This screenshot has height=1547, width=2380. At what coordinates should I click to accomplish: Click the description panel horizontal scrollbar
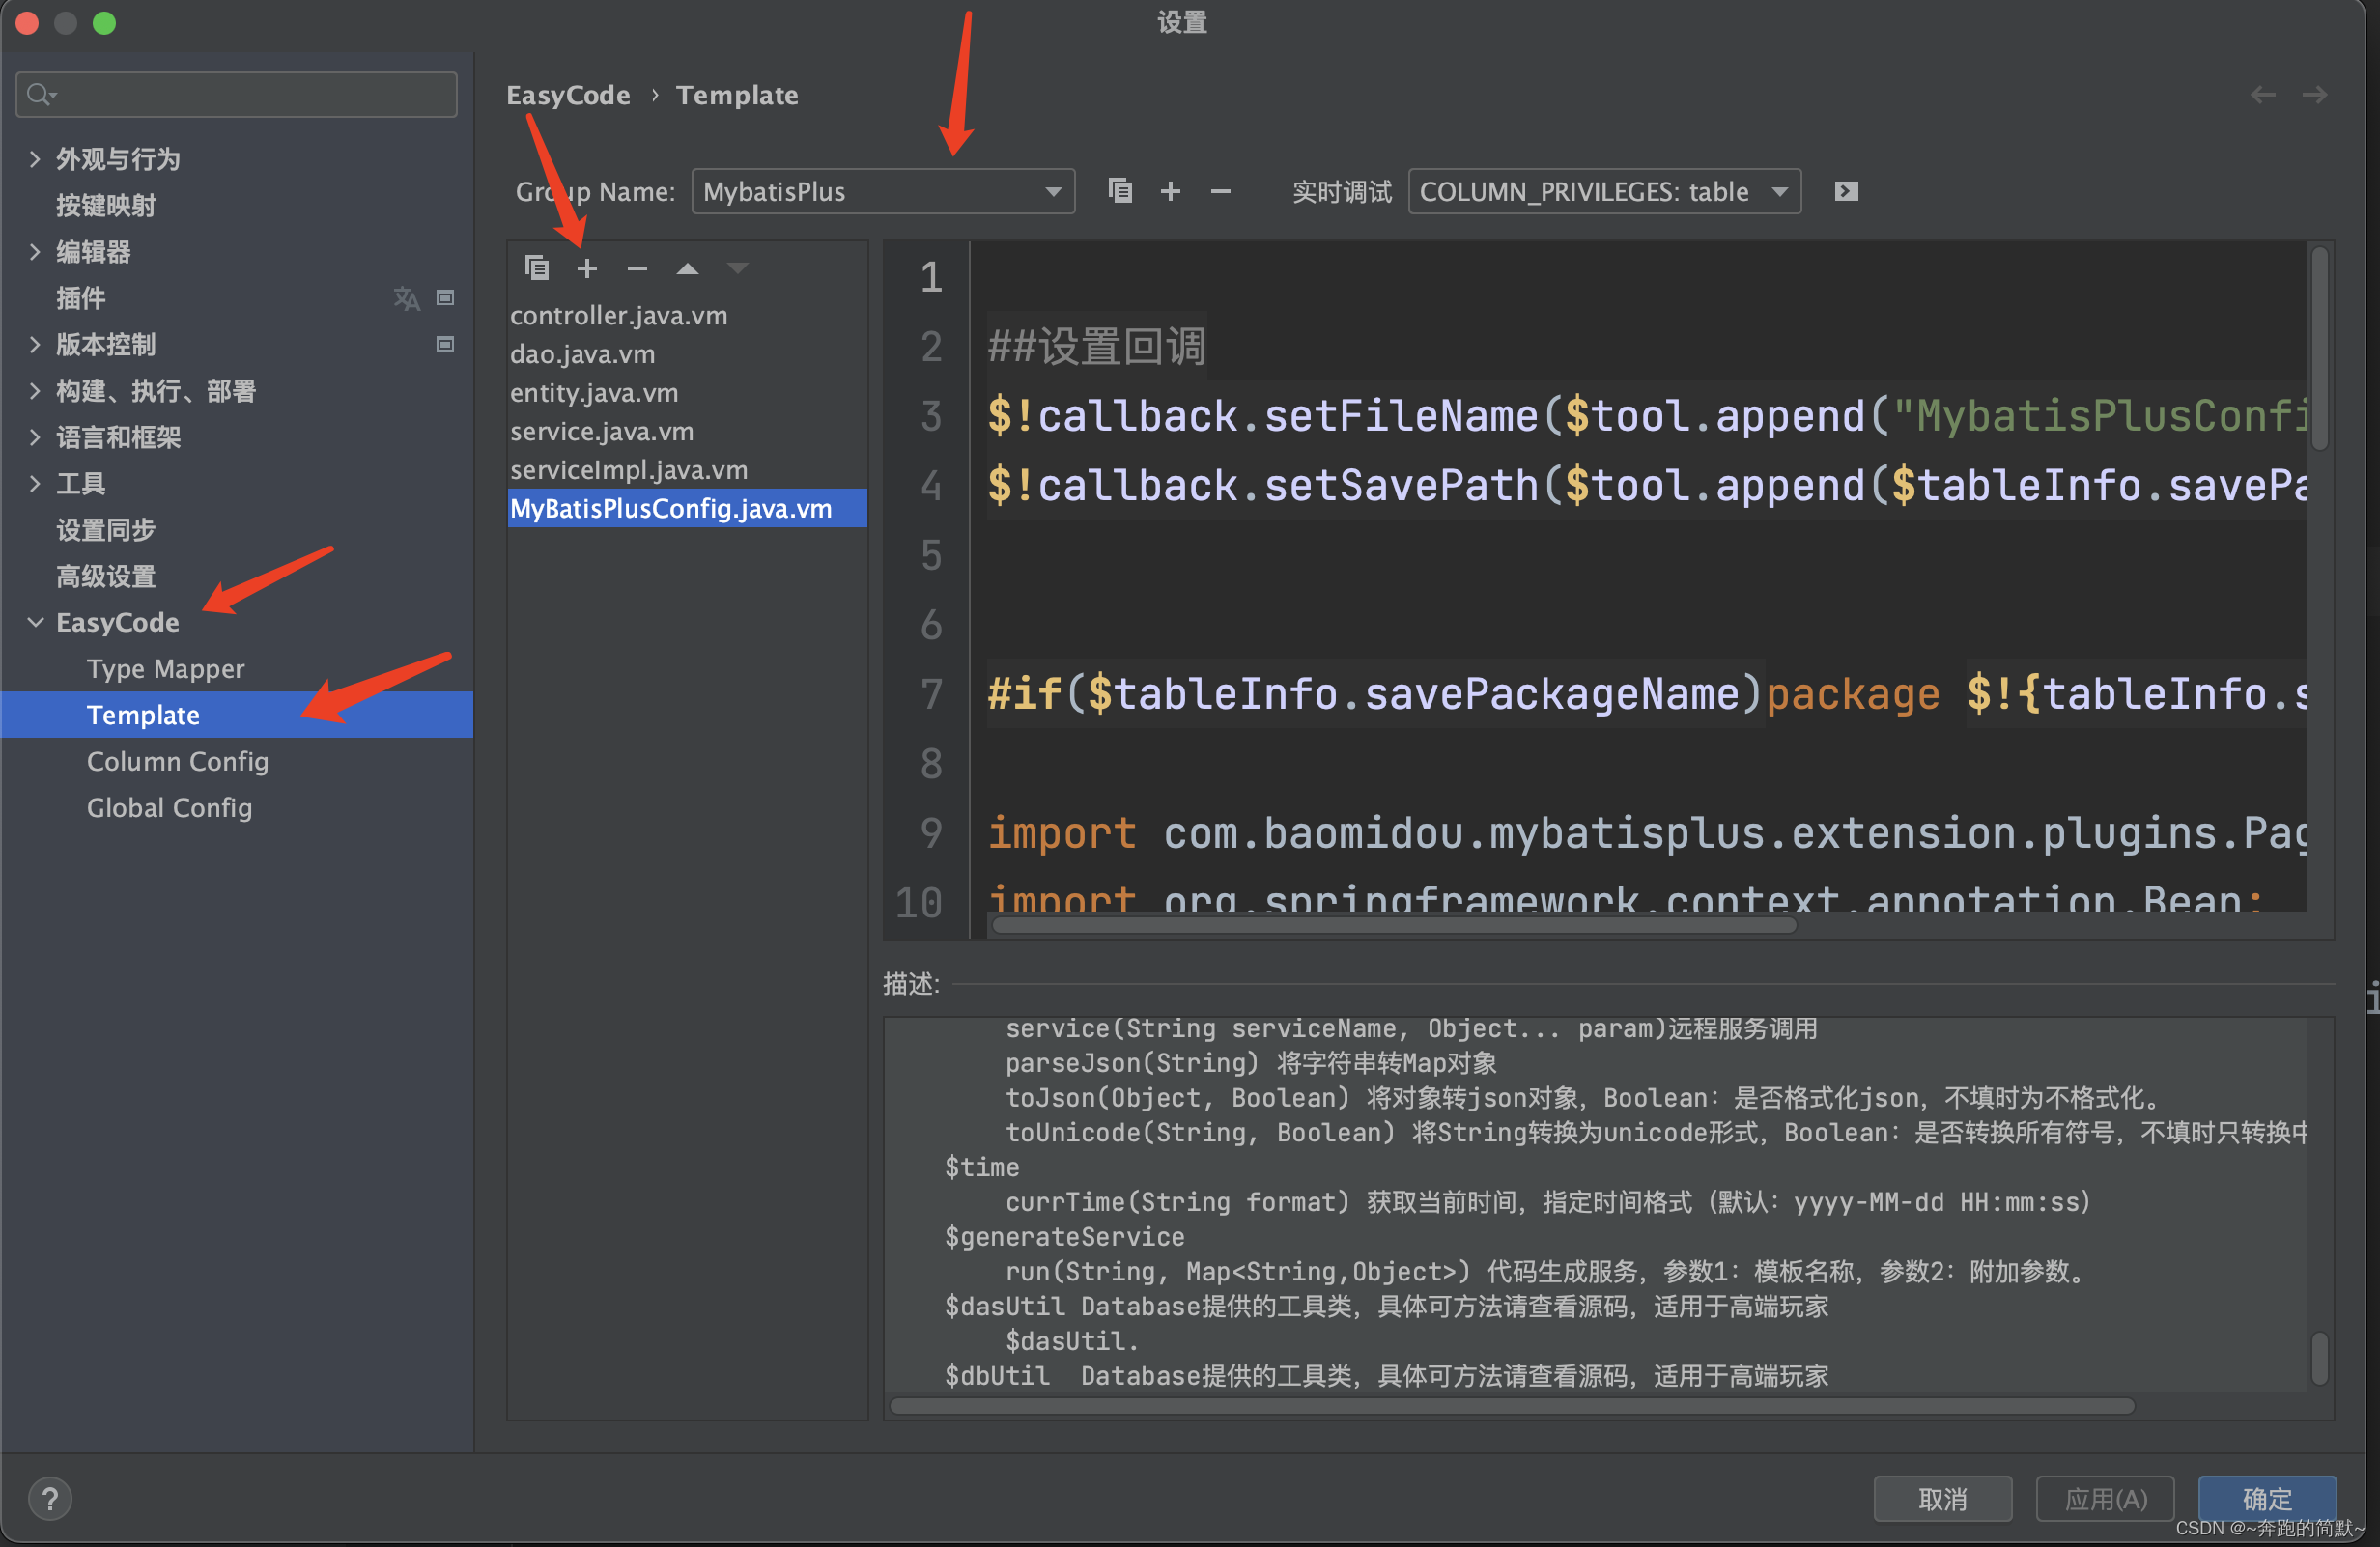(x=1512, y=1405)
